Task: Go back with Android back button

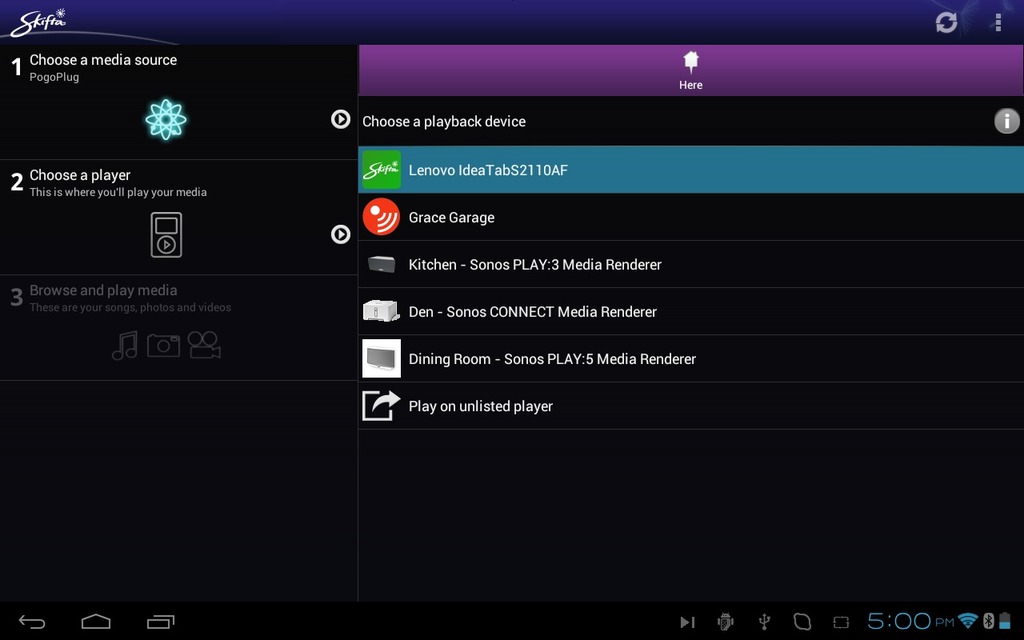Action: tap(31, 622)
